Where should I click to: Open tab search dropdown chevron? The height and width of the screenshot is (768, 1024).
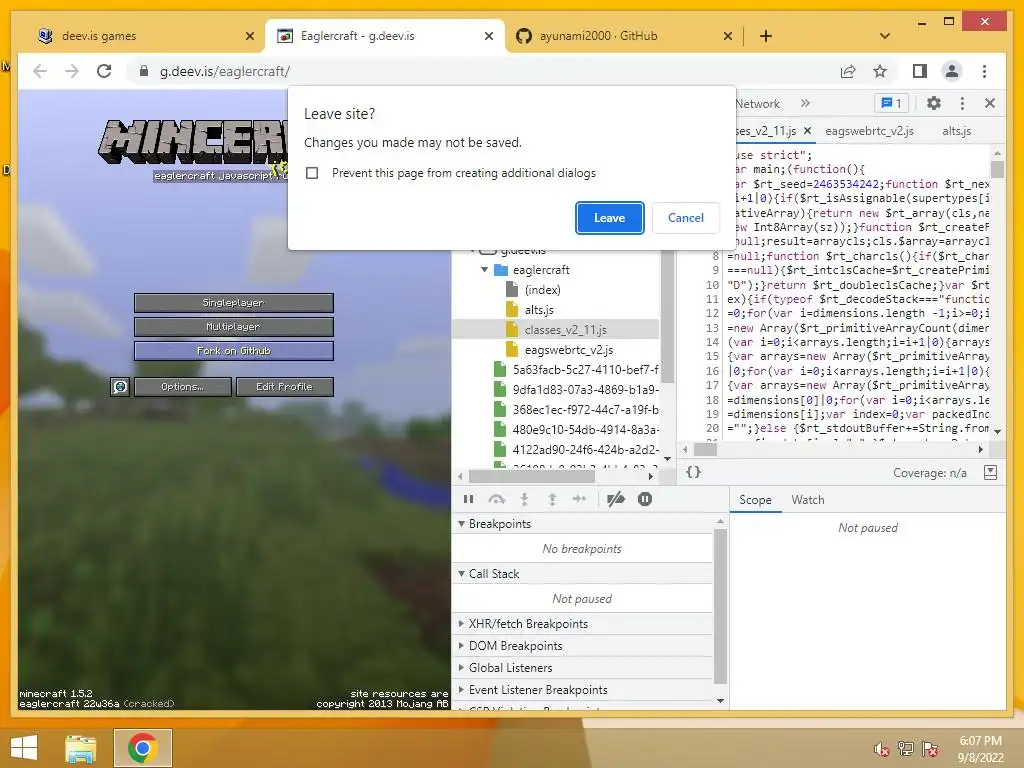pos(884,36)
